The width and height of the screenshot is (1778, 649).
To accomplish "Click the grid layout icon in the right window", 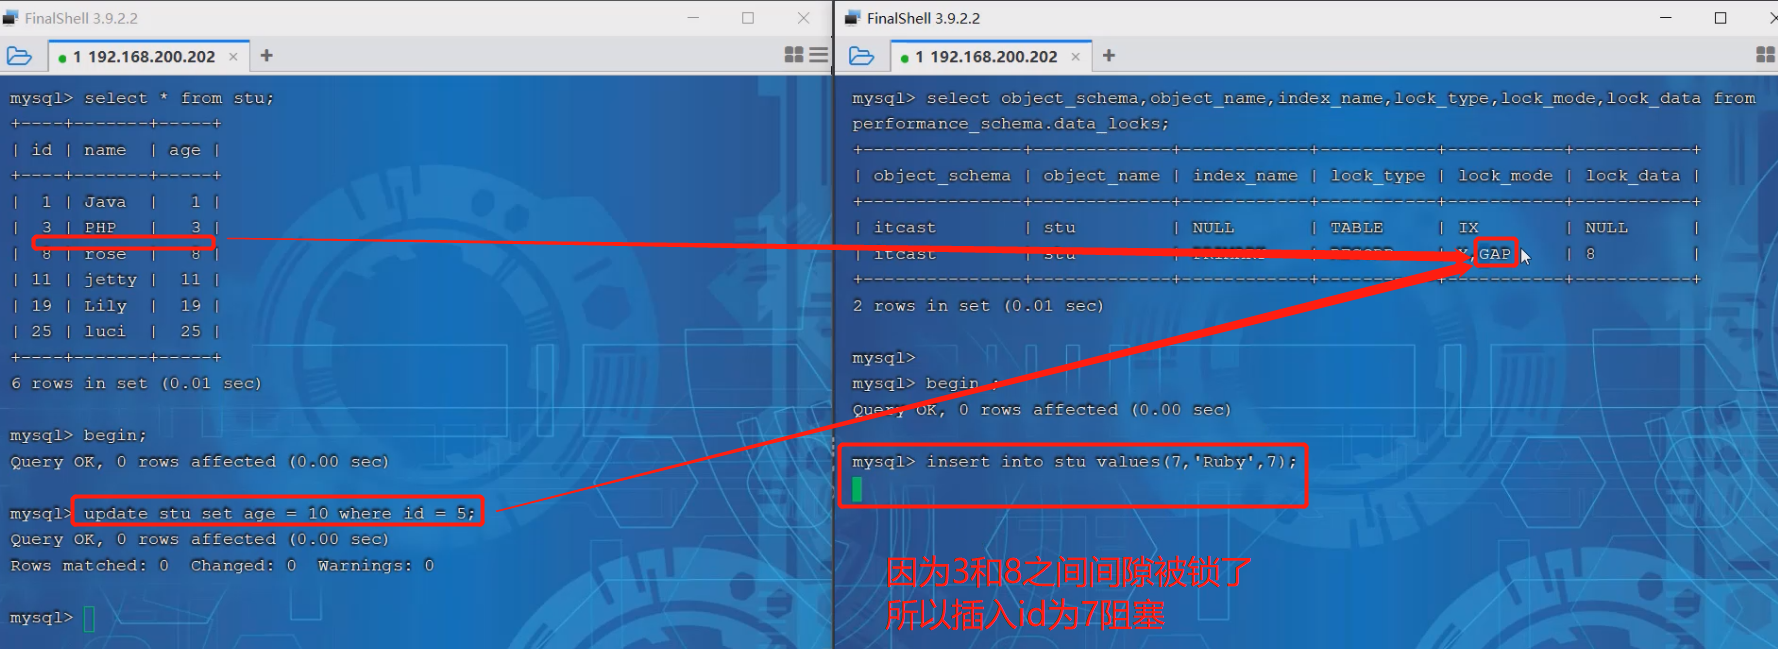I will coord(1765,55).
